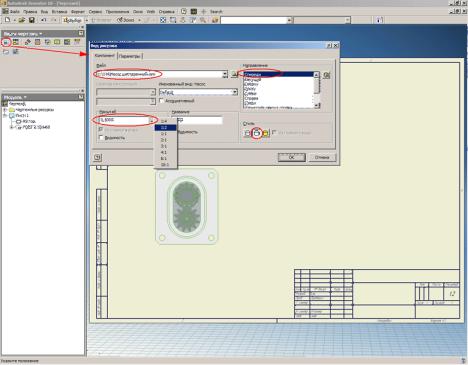Select the Overlay View tool
Image resolution: width=468 pixels, height=365 pixels.
pyautogui.click(x=77, y=42)
